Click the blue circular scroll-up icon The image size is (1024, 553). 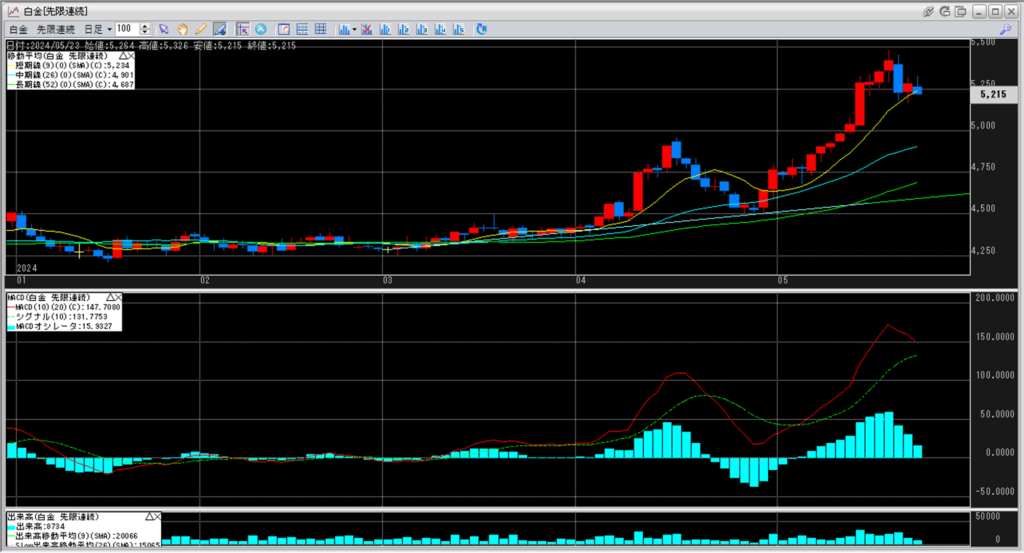261,29
